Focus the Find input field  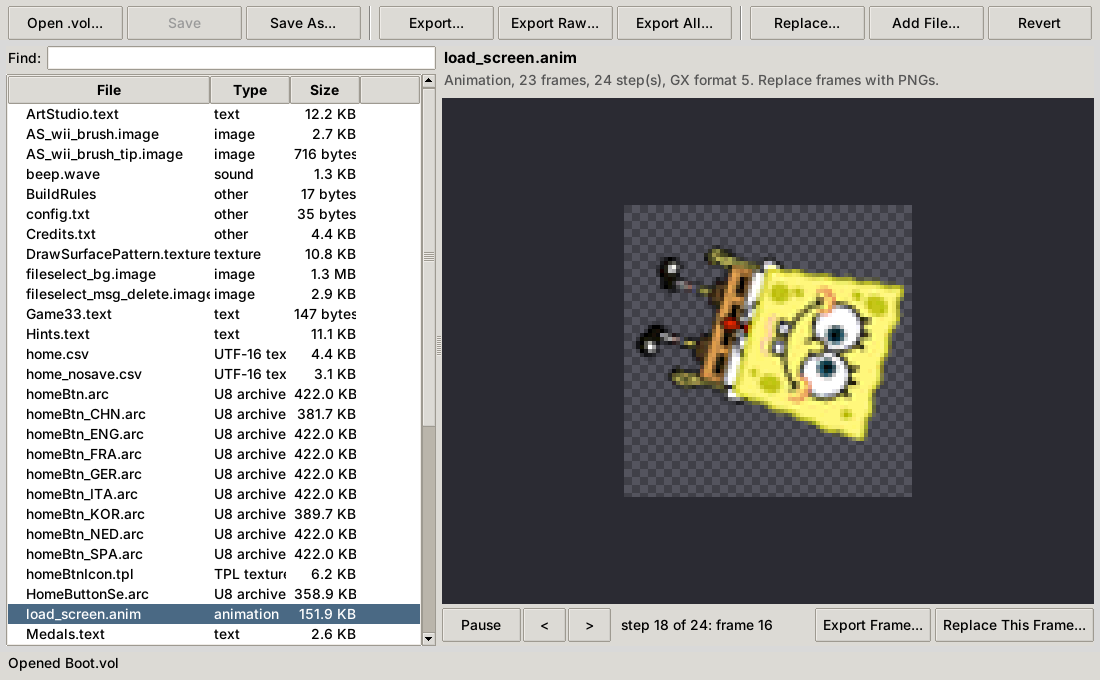(241, 58)
